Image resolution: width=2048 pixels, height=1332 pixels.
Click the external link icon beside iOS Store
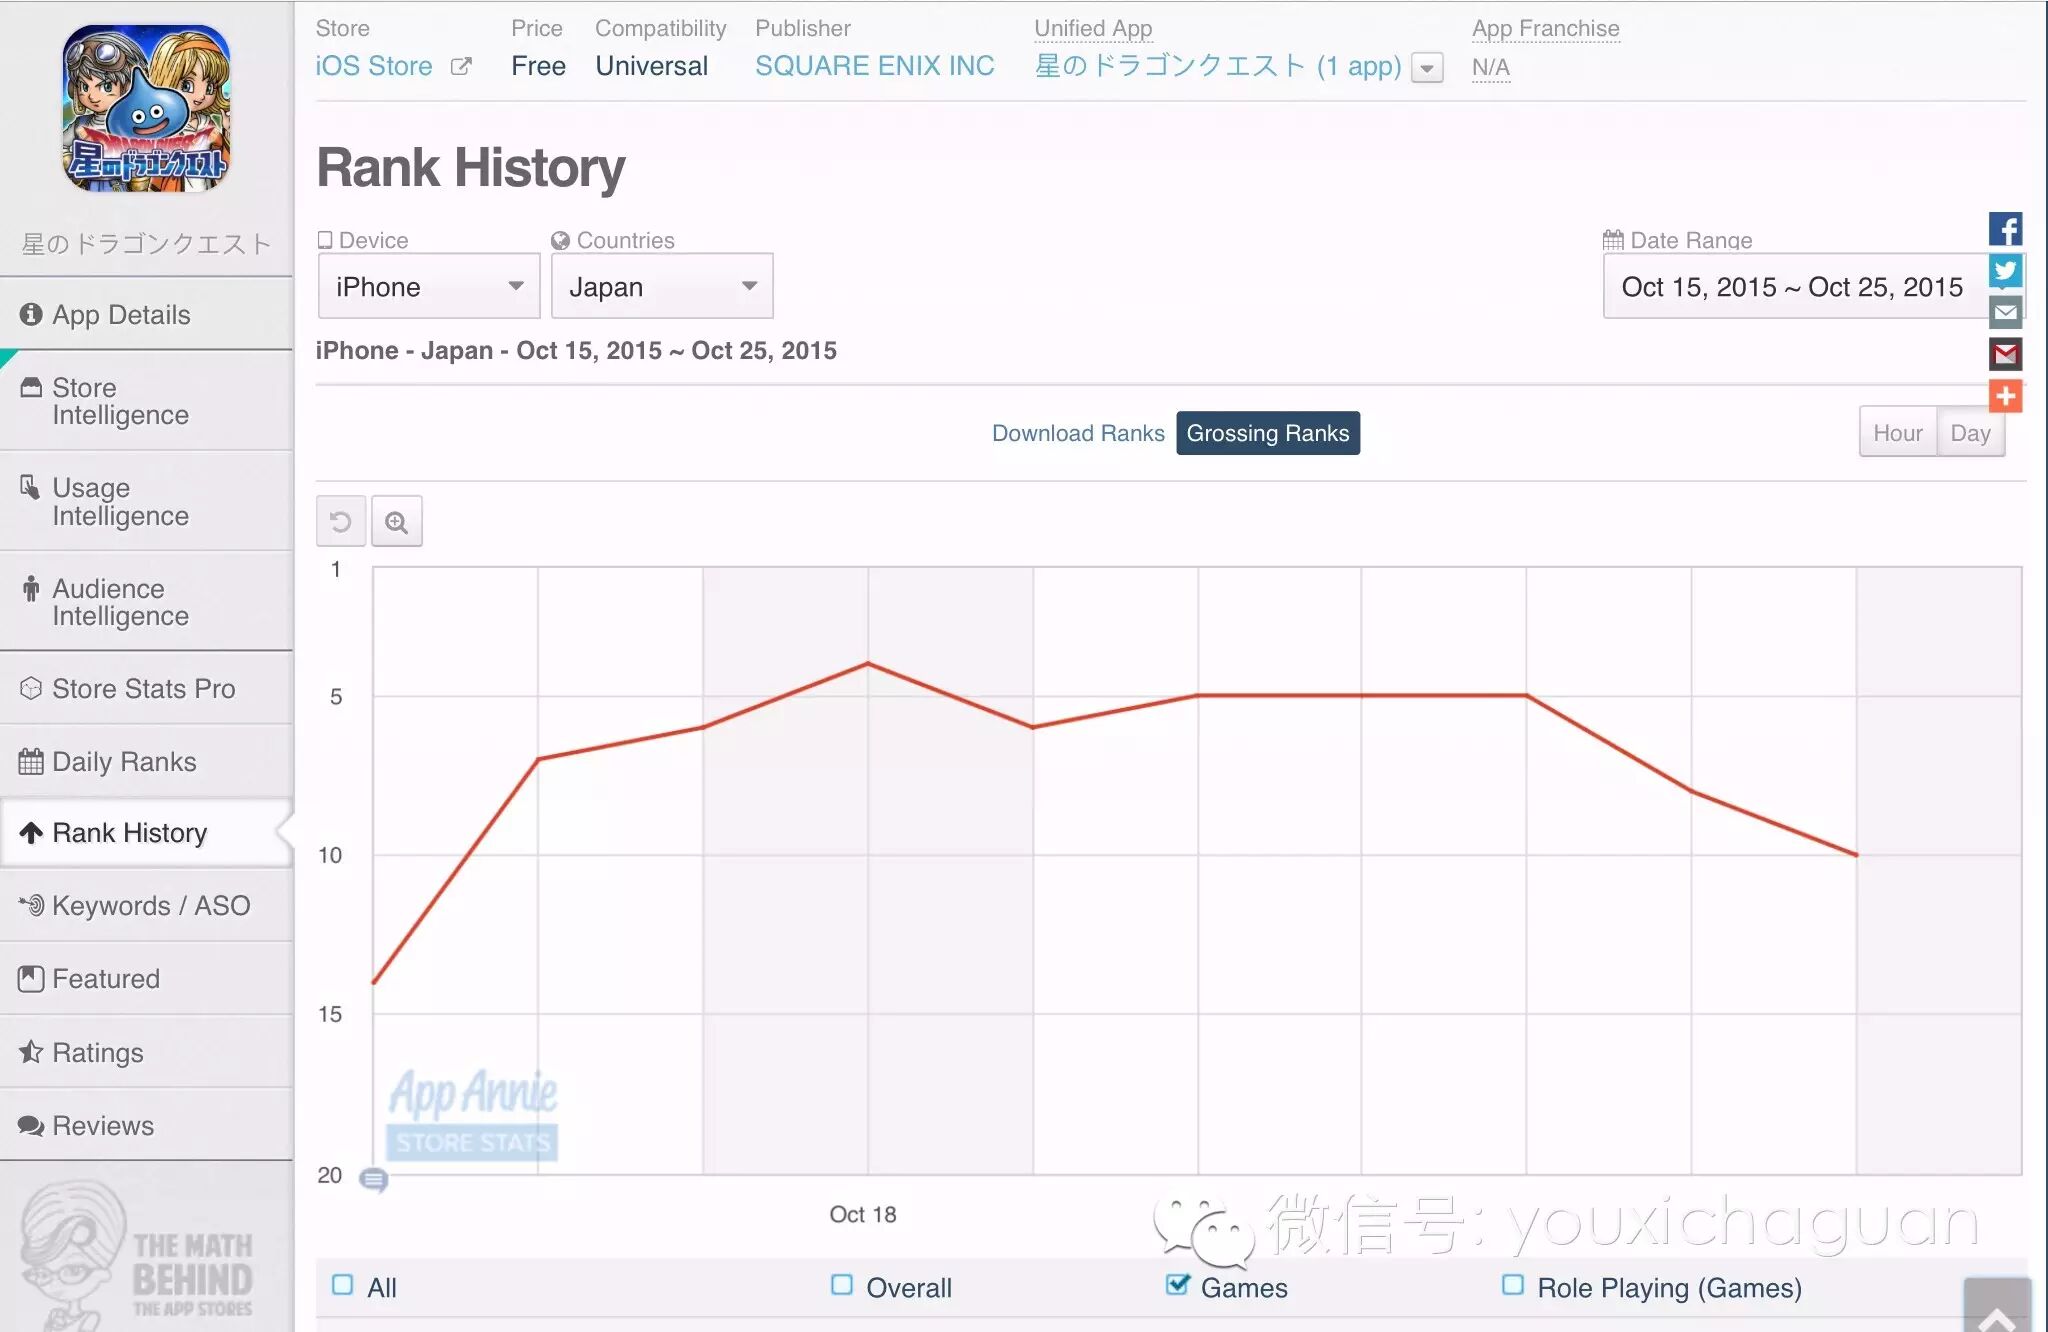coord(461,66)
